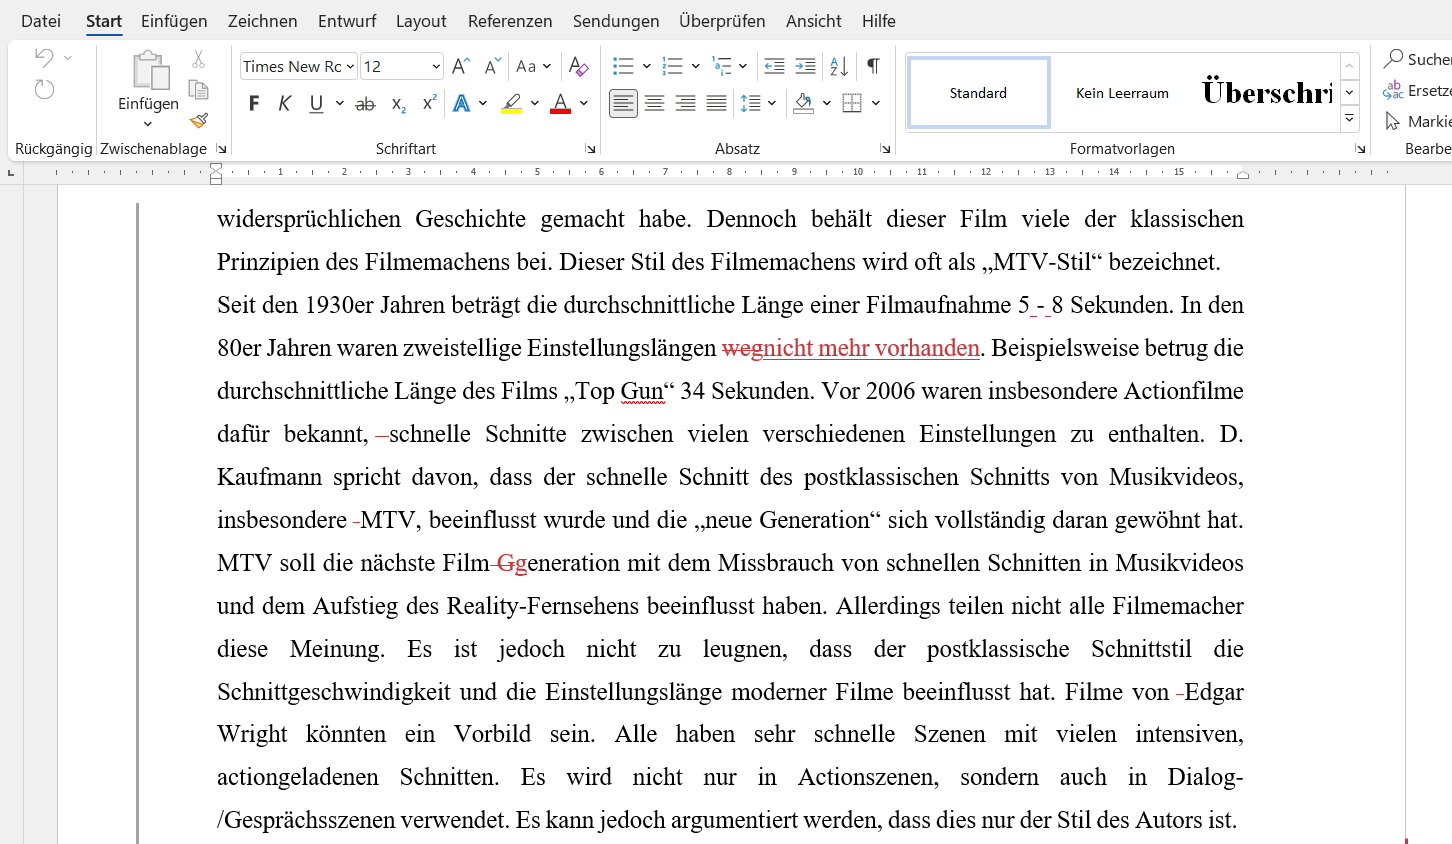Click the Undo arrow icon
This screenshot has height=844, width=1452.
tap(44, 58)
